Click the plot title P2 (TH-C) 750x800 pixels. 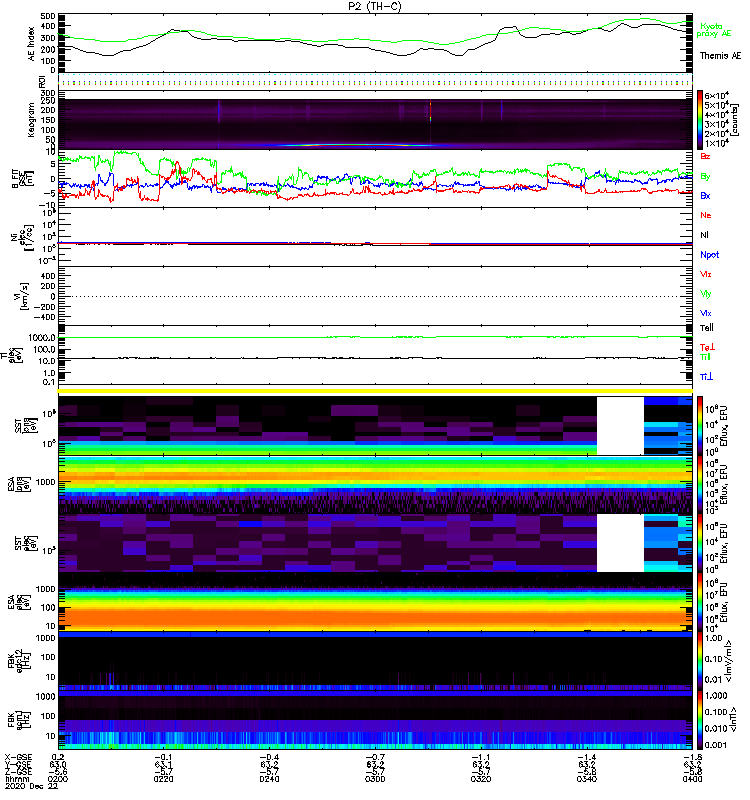click(x=375, y=6)
